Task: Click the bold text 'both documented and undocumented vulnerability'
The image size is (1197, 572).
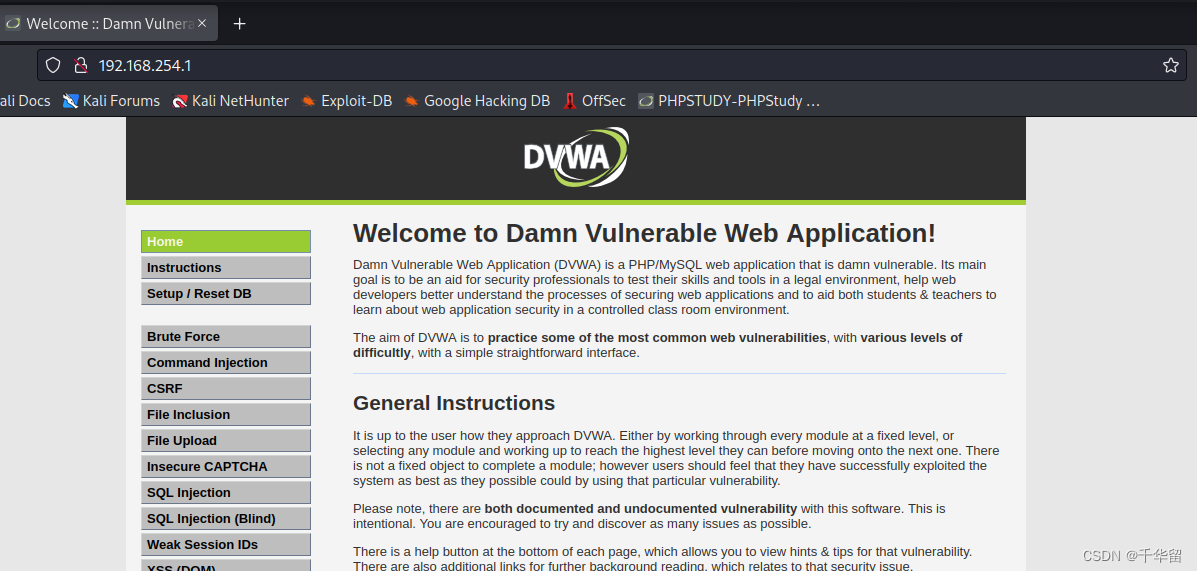Action: click(640, 509)
